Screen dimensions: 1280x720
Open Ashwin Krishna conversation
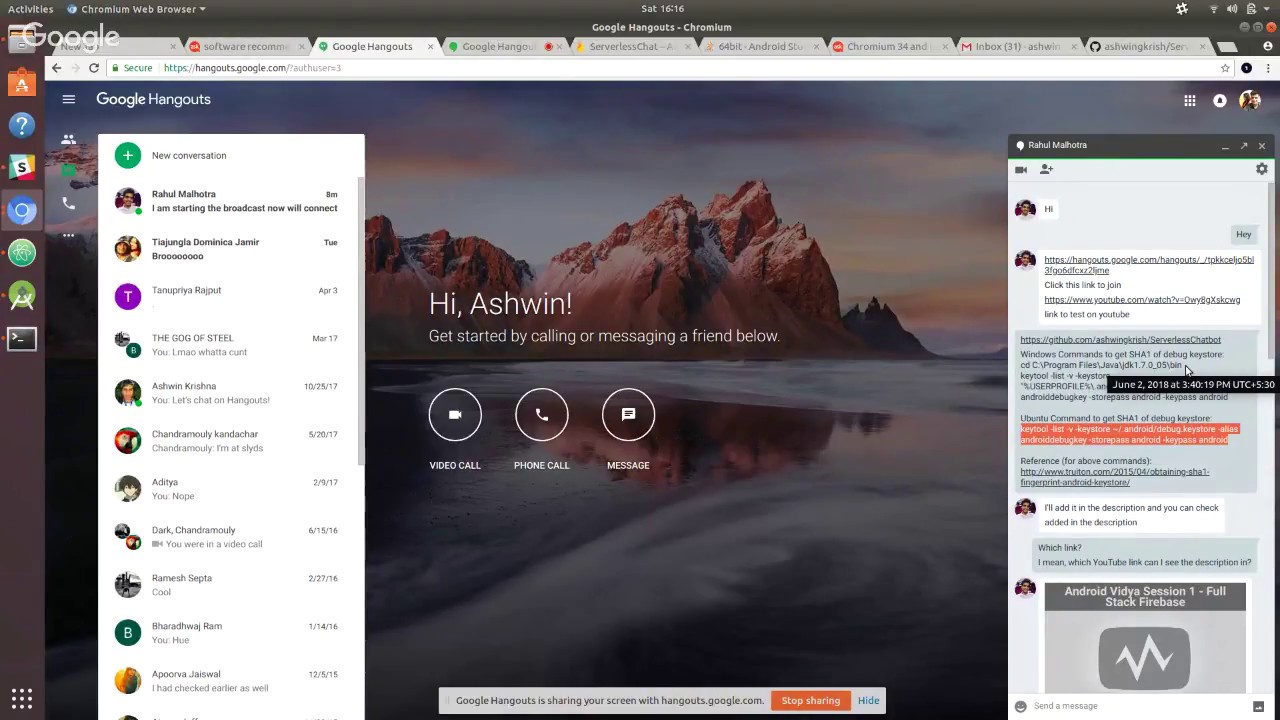coord(231,393)
